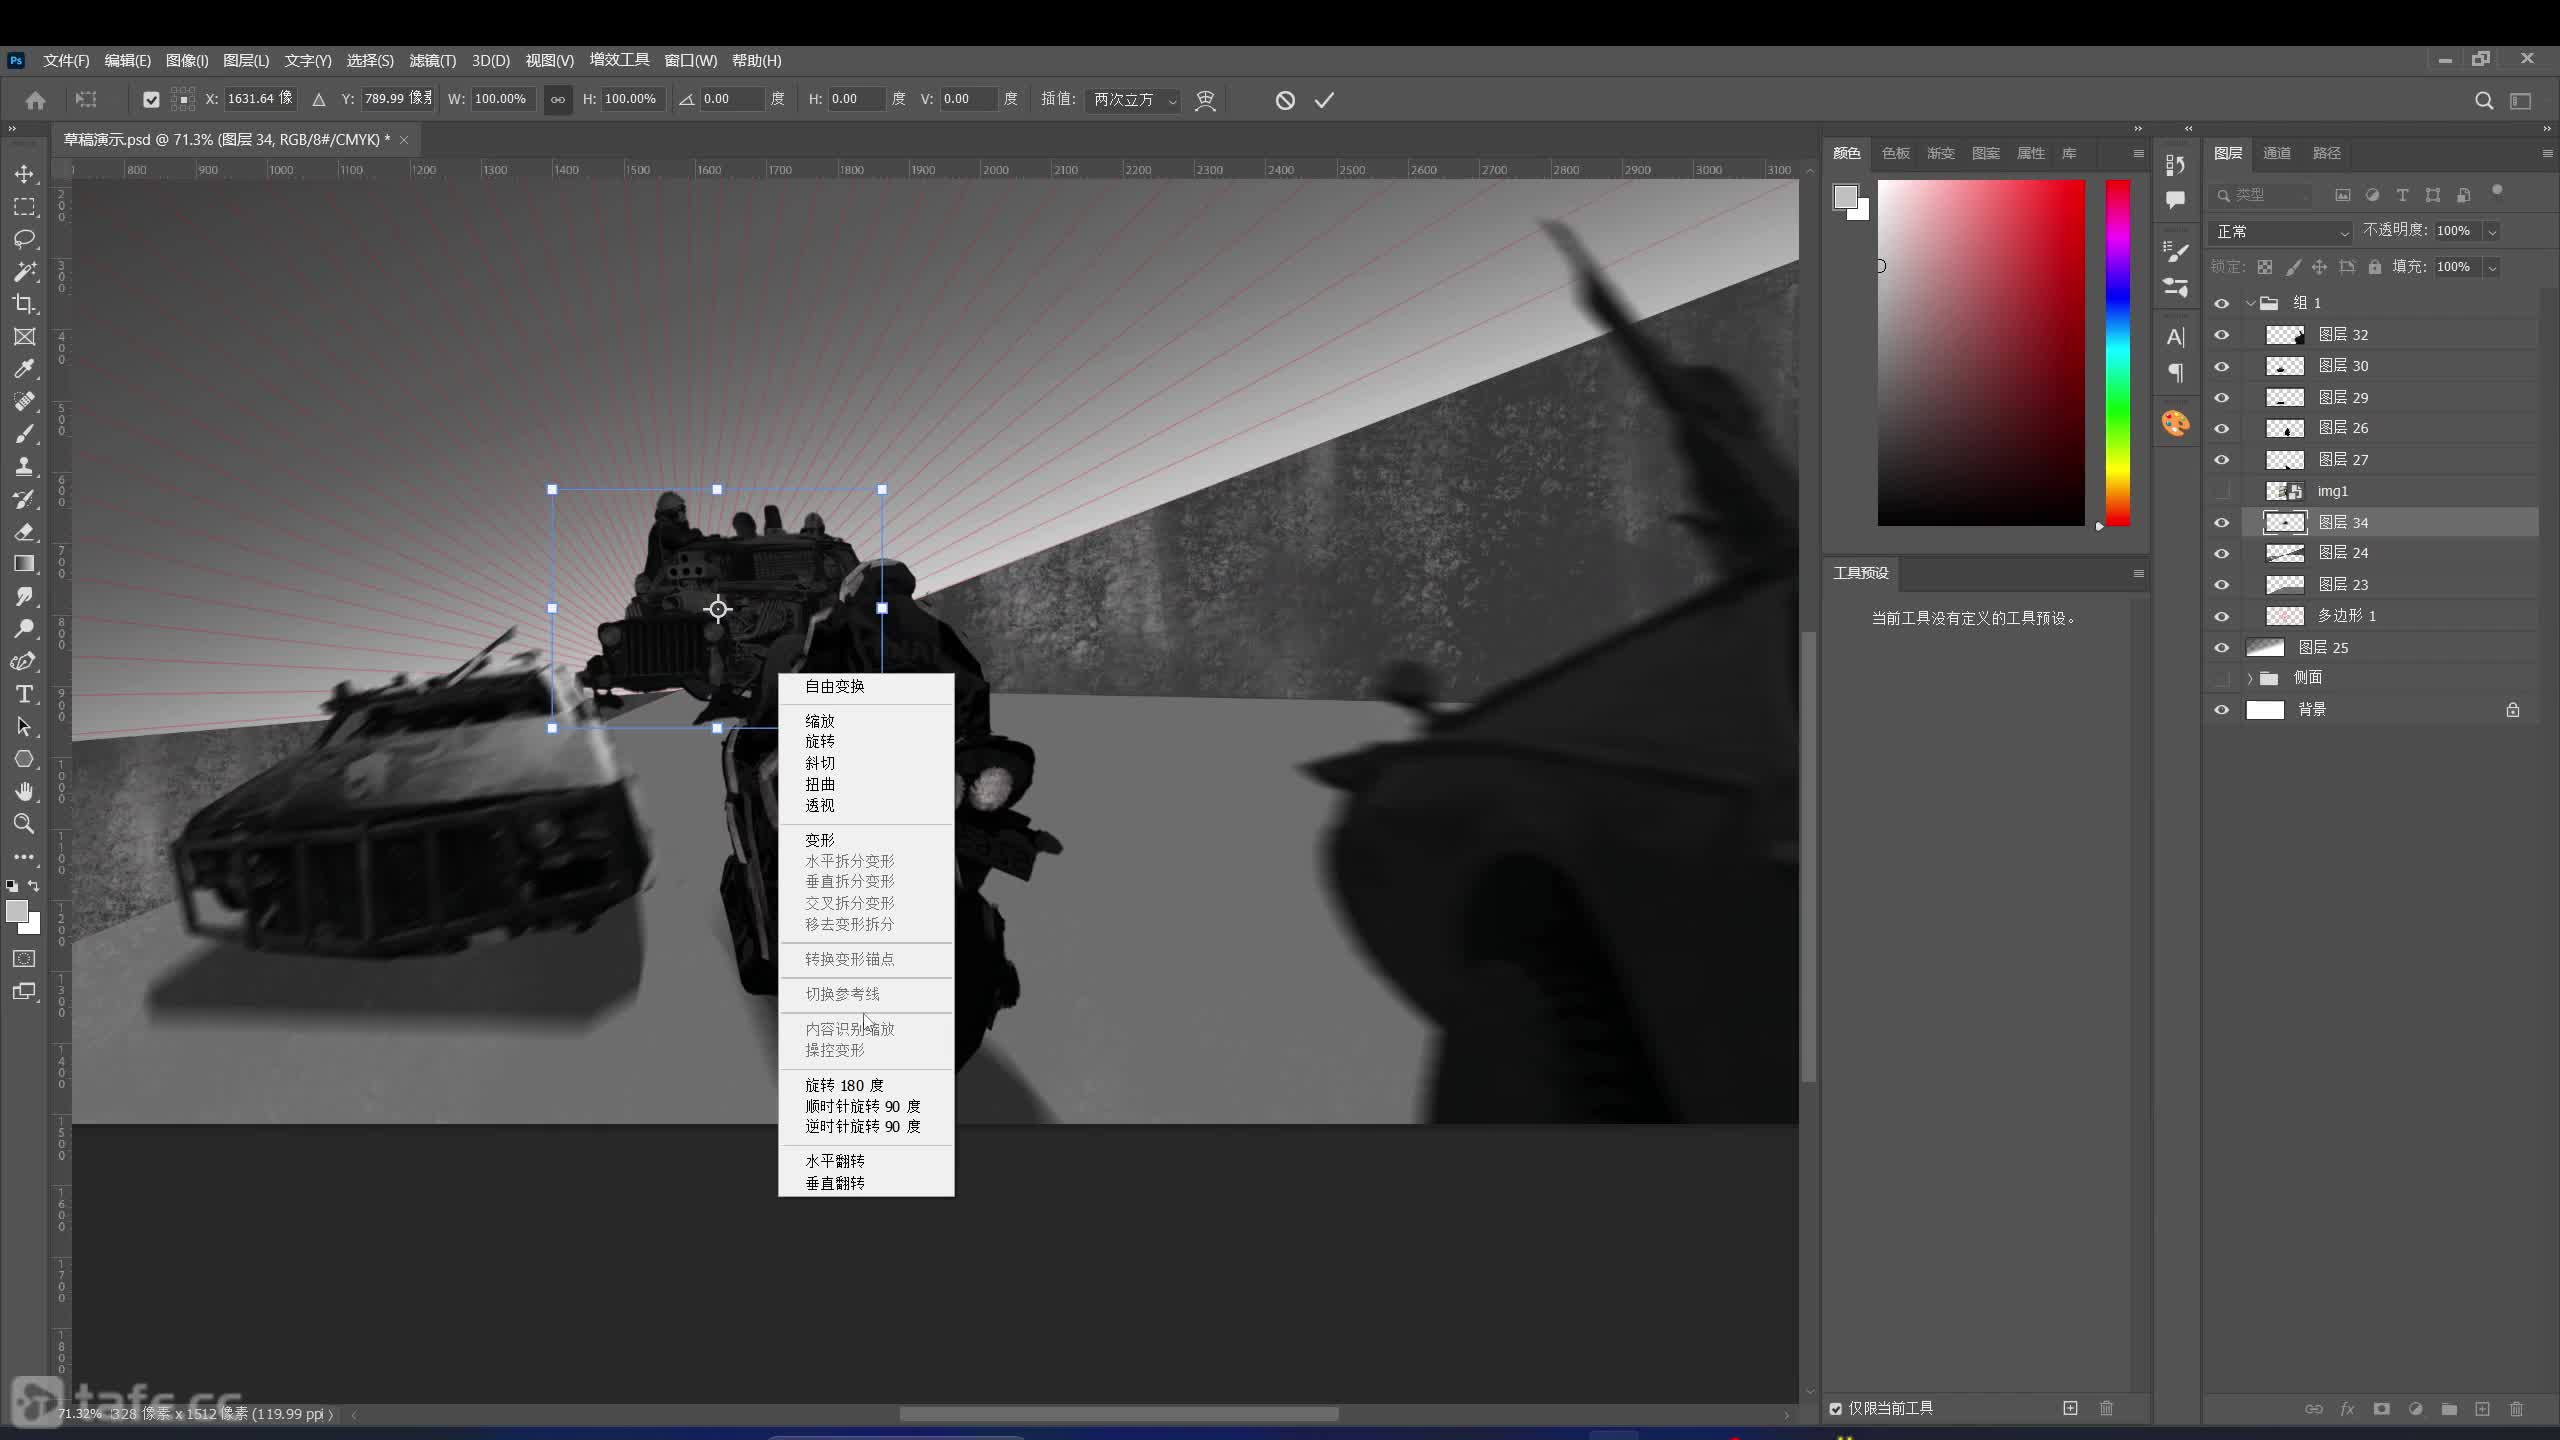Choose 自由变换 from context menu

click(x=866, y=687)
